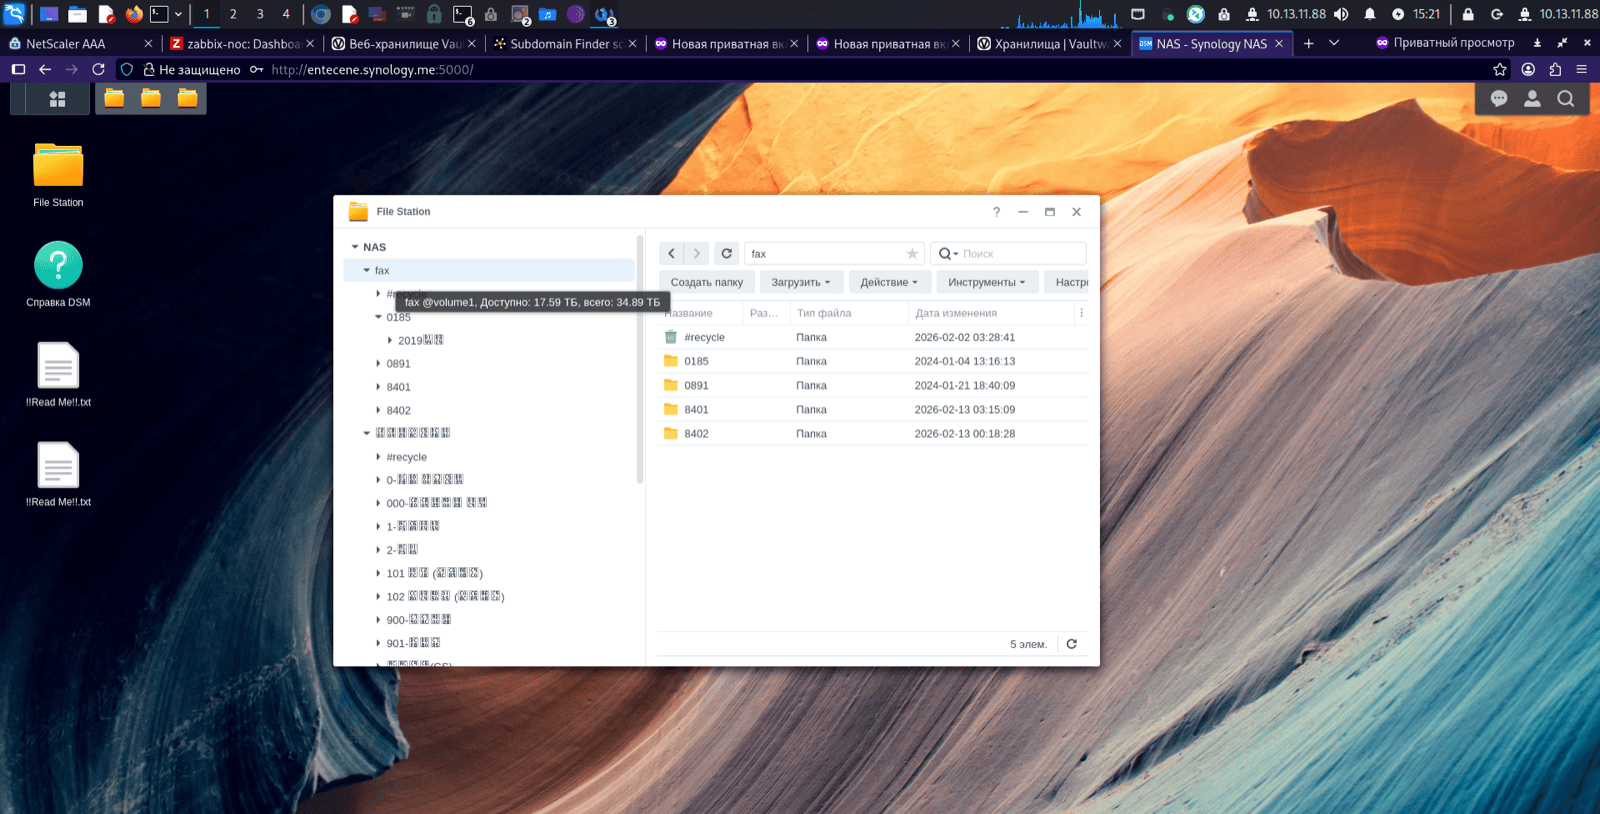
Task: Switch to the Subdomain Finder tab
Action: coord(566,43)
